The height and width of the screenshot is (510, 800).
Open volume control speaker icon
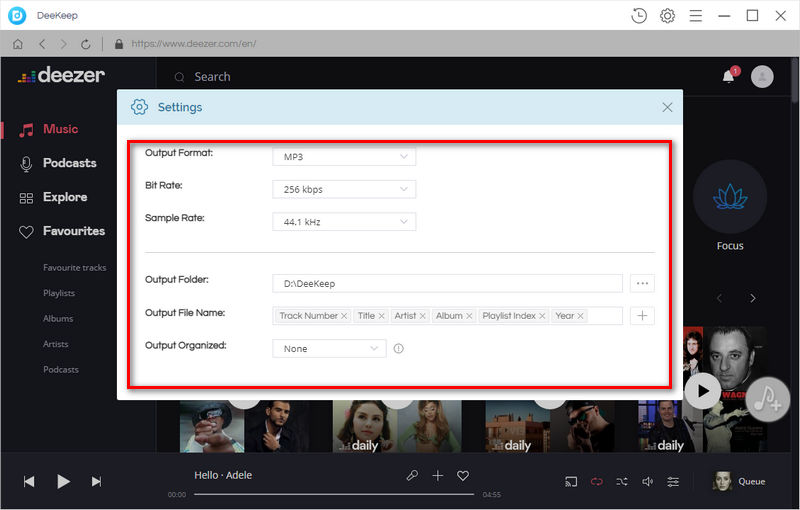[x=647, y=481]
